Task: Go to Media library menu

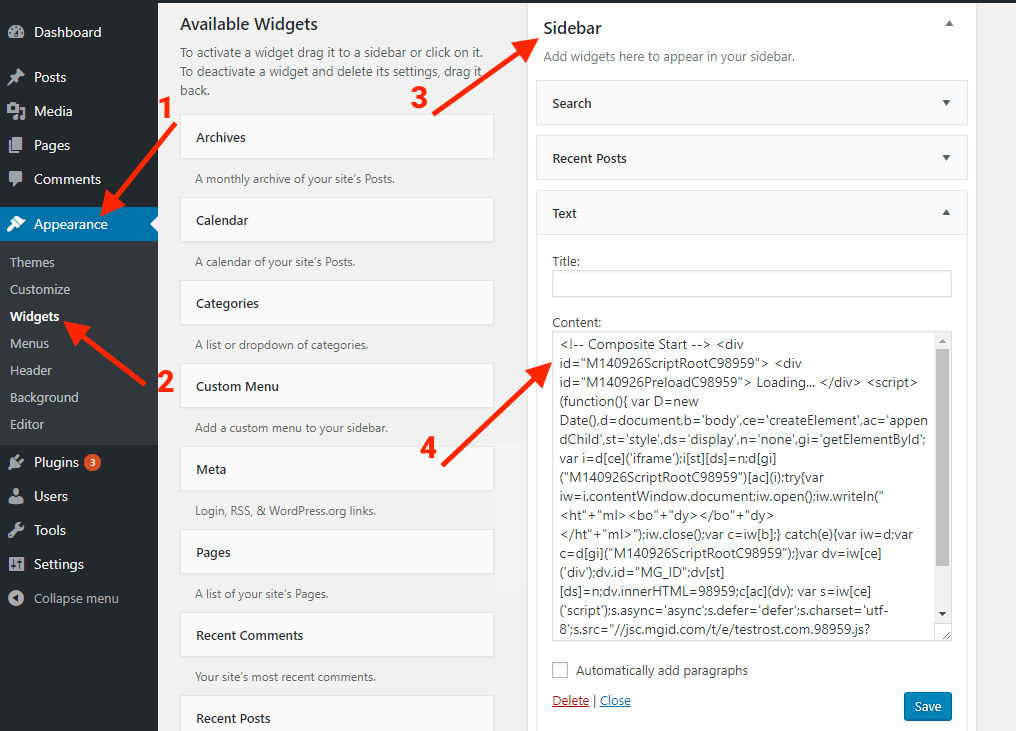Action: [53, 111]
